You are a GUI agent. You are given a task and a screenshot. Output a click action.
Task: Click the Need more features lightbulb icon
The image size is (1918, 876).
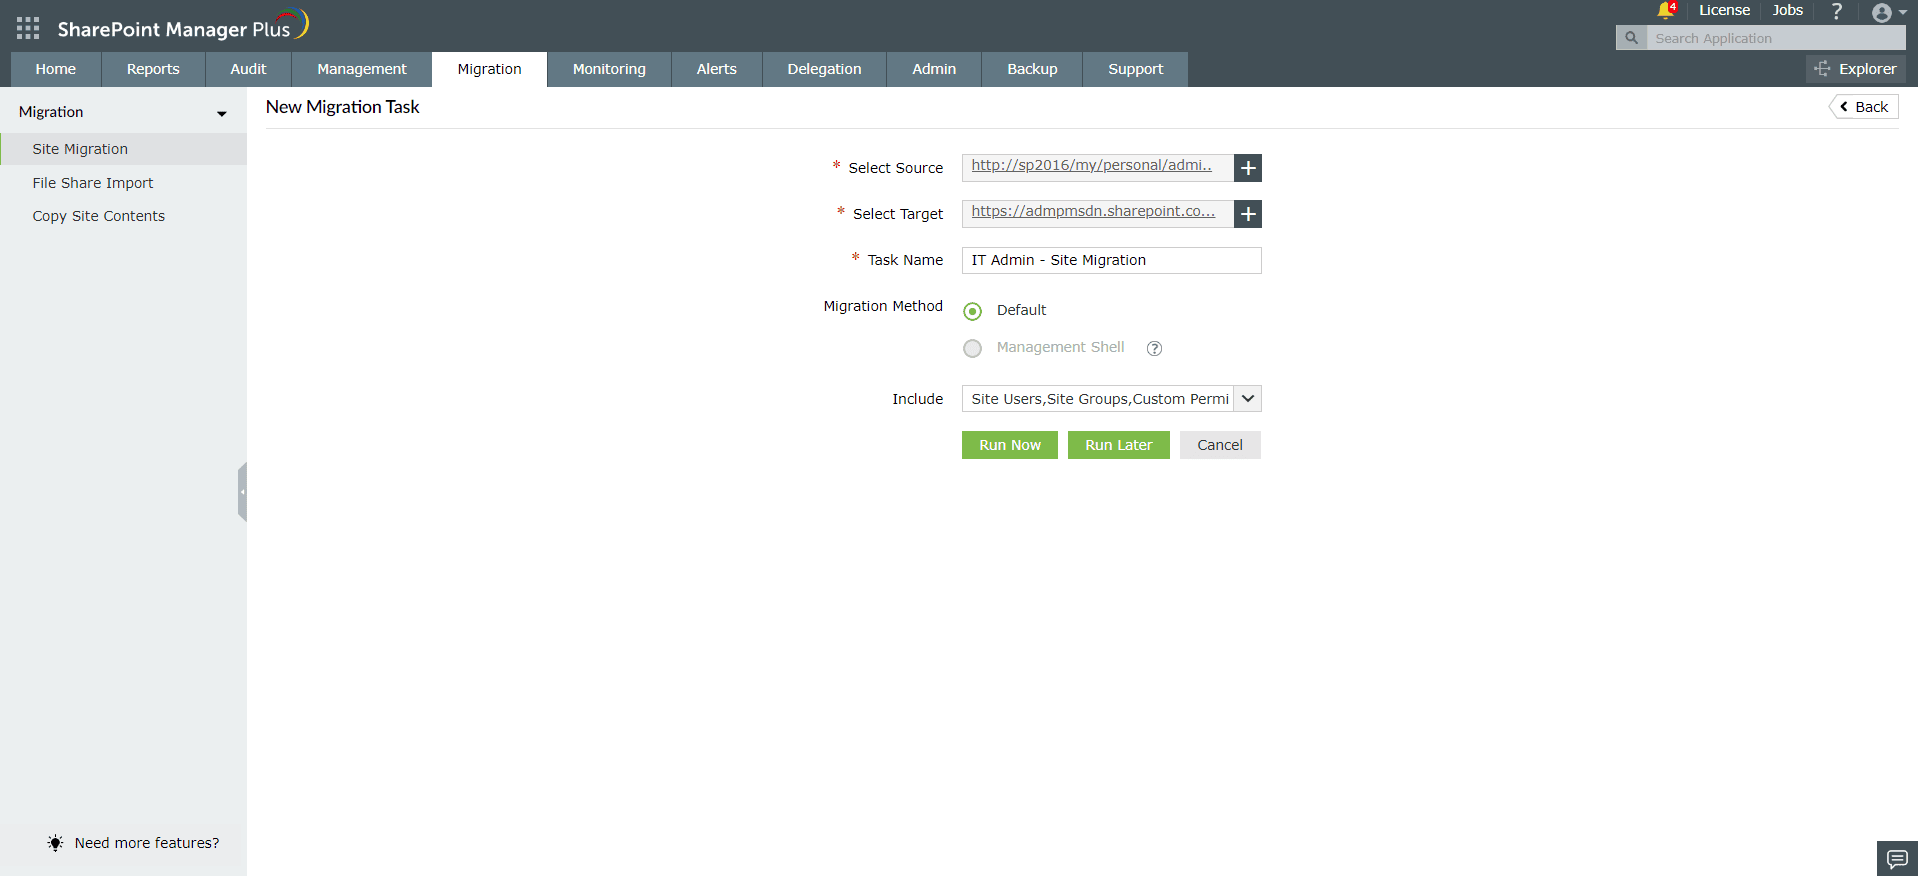[55, 843]
